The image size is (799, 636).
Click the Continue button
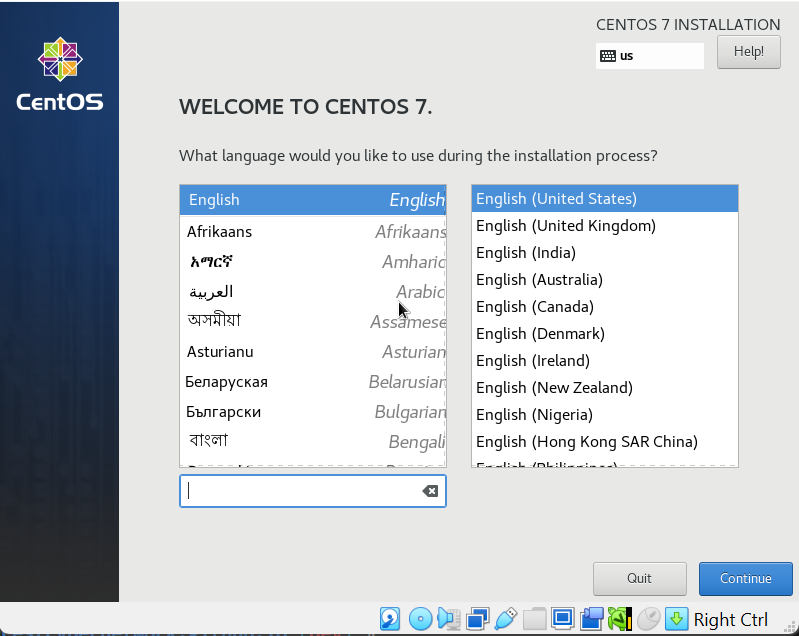[745, 578]
